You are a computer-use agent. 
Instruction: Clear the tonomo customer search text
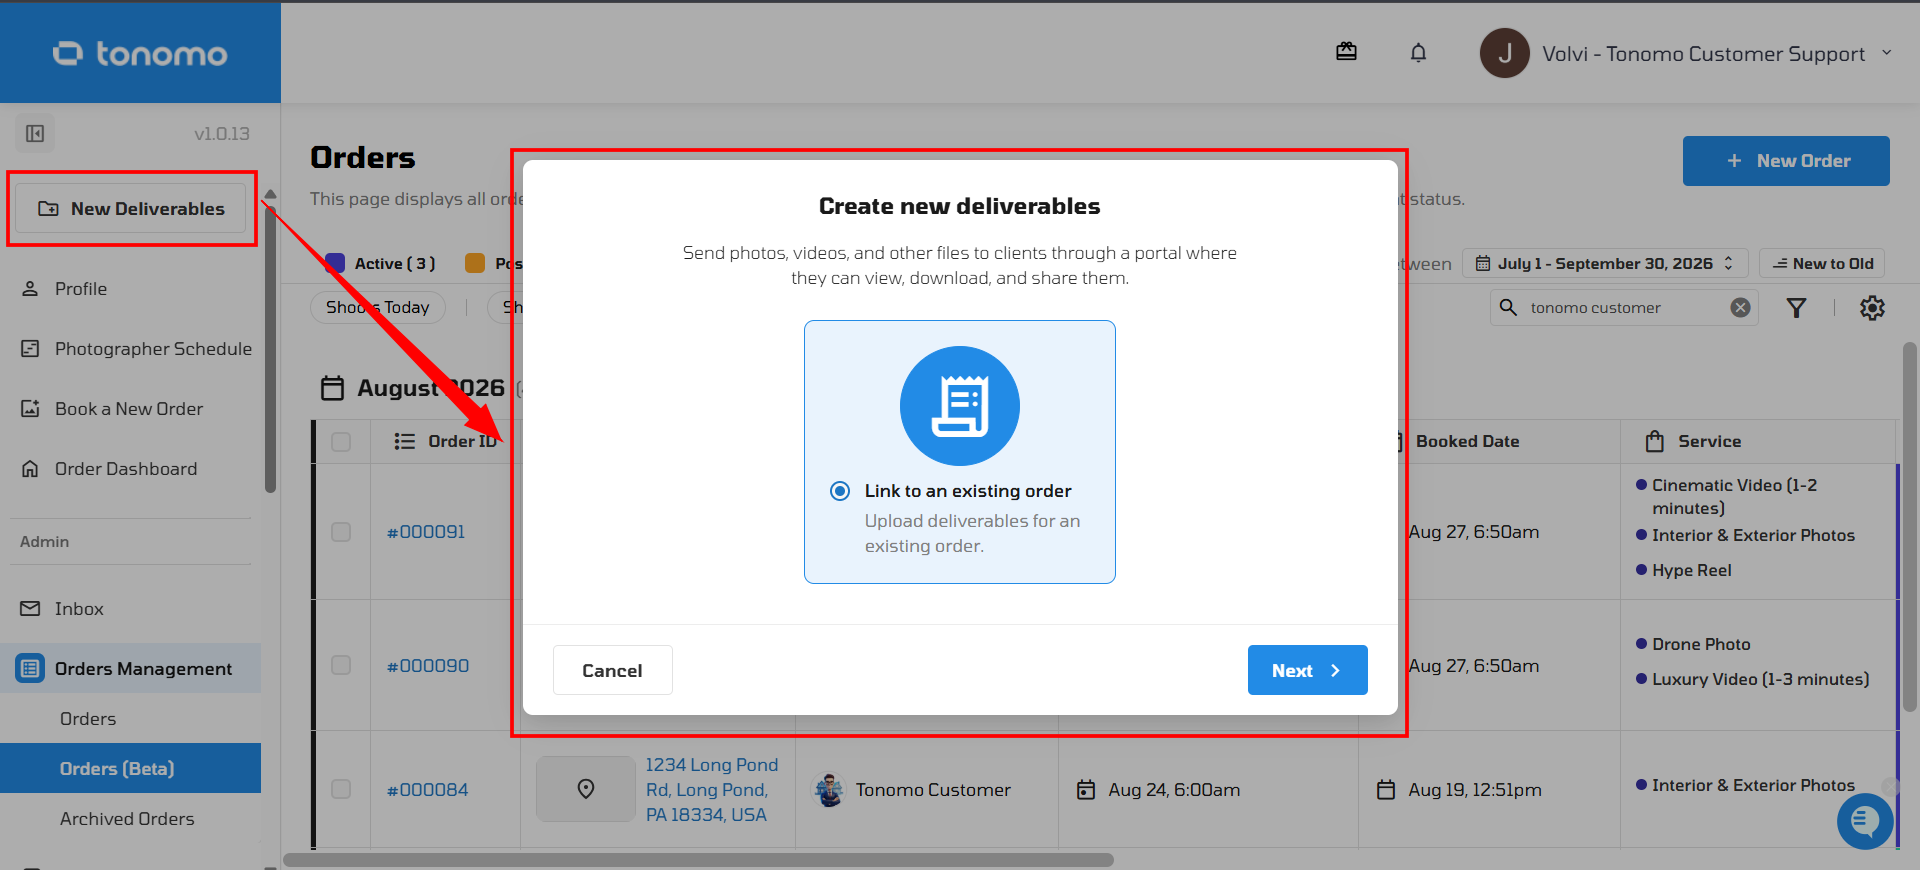tap(1740, 308)
